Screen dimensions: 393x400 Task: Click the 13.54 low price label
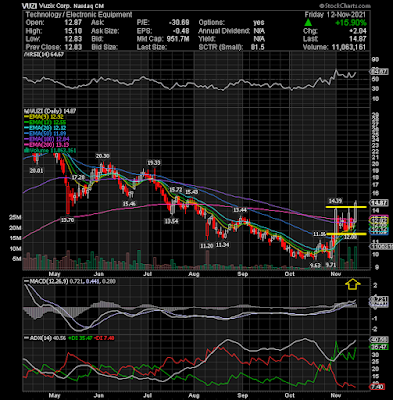coord(171,221)
